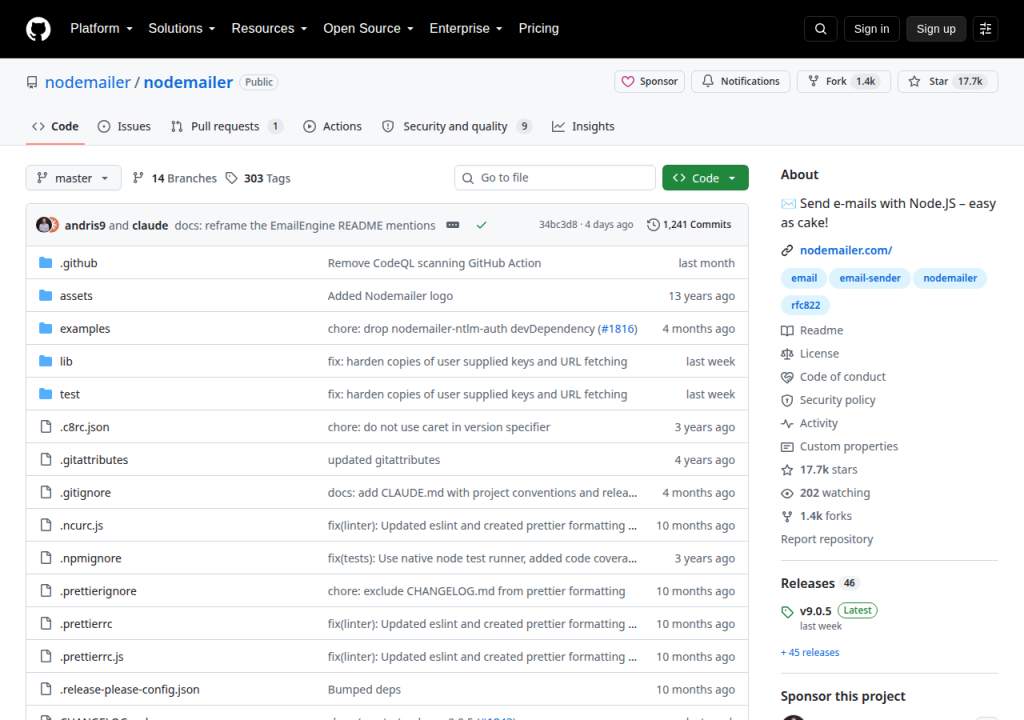Click the .prettierrc file icon
The width and height of the screenshot is (1024, 720).
click(x=46, y=623)
